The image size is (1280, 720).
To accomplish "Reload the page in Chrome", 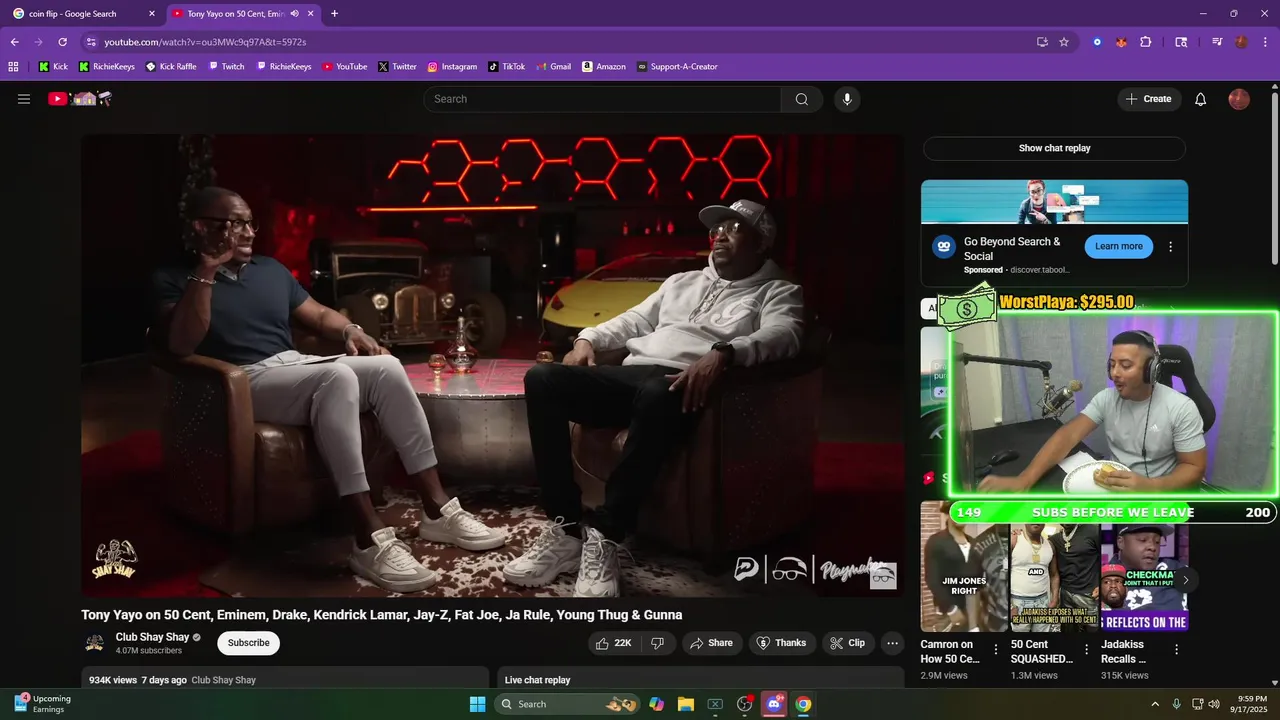I will [62, 42].
